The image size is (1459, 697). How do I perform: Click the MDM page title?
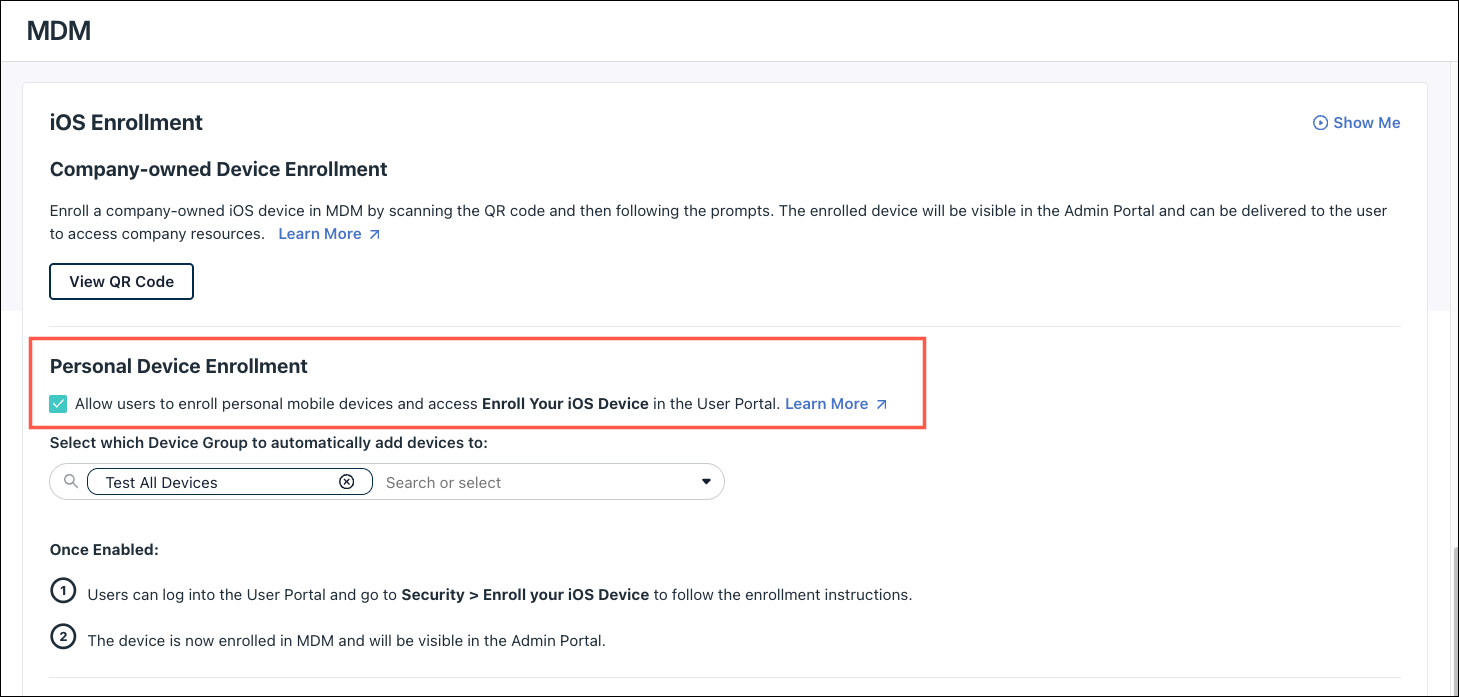[x=59, y=31]
